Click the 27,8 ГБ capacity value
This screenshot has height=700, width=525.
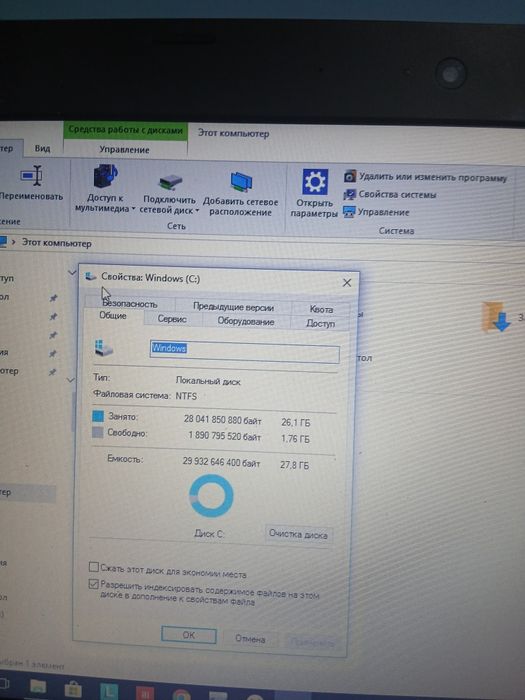click(x=294, y=465)
